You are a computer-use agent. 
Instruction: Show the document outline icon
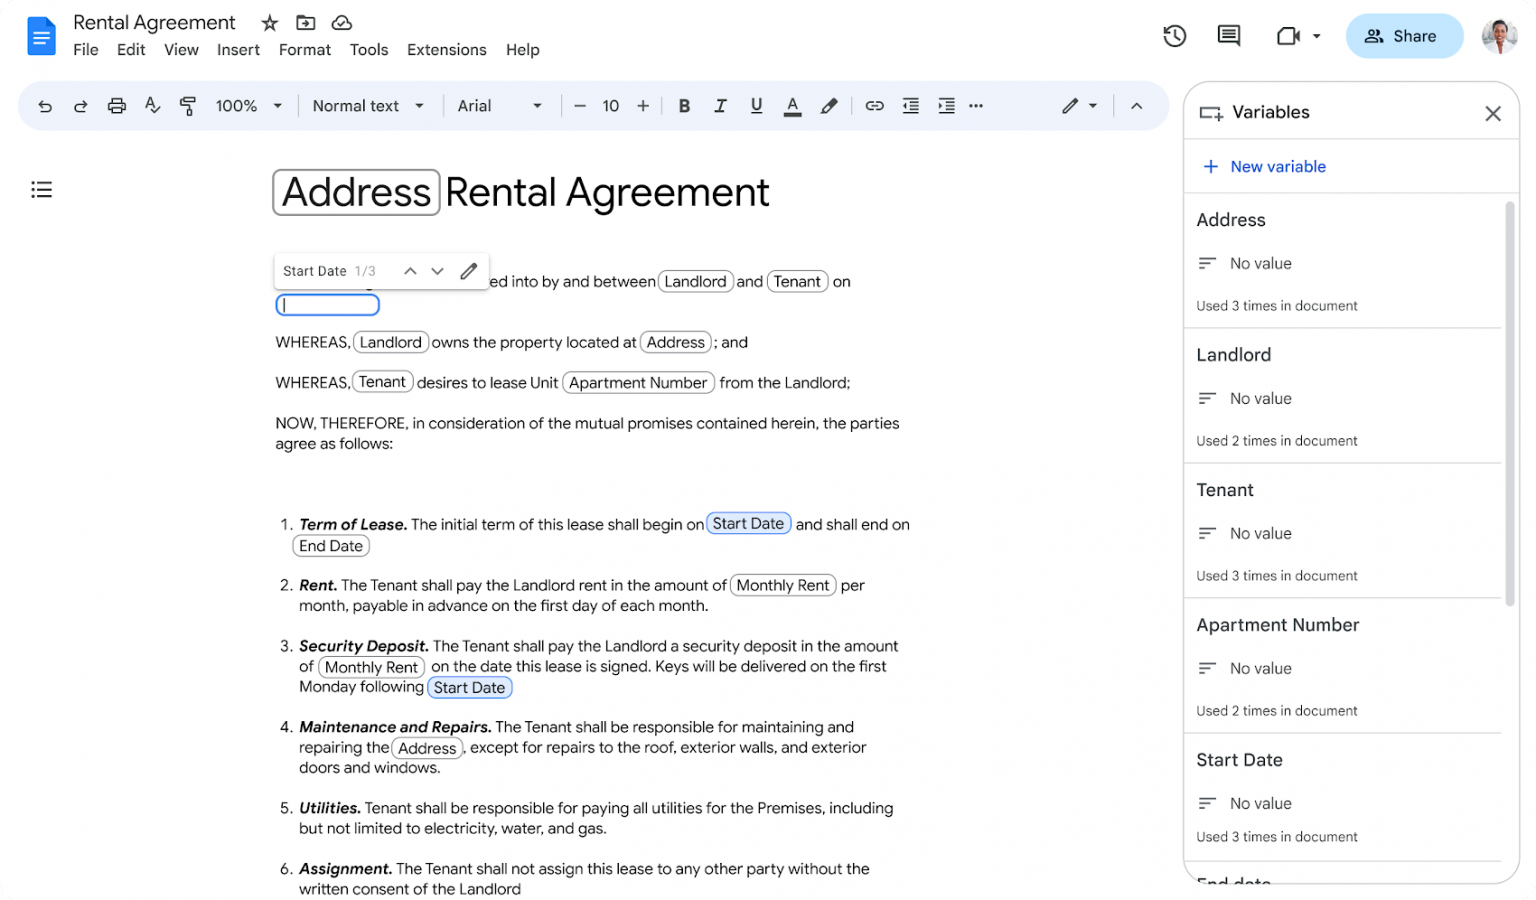(x=41, y=189)
